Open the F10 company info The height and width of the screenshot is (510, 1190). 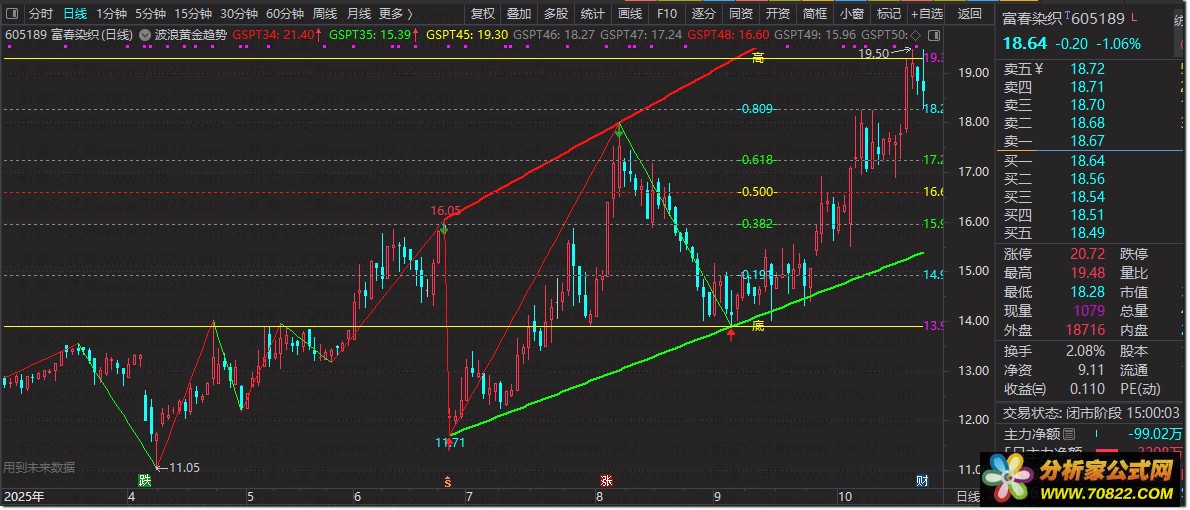pyautogui.click(x=666, y=14)
